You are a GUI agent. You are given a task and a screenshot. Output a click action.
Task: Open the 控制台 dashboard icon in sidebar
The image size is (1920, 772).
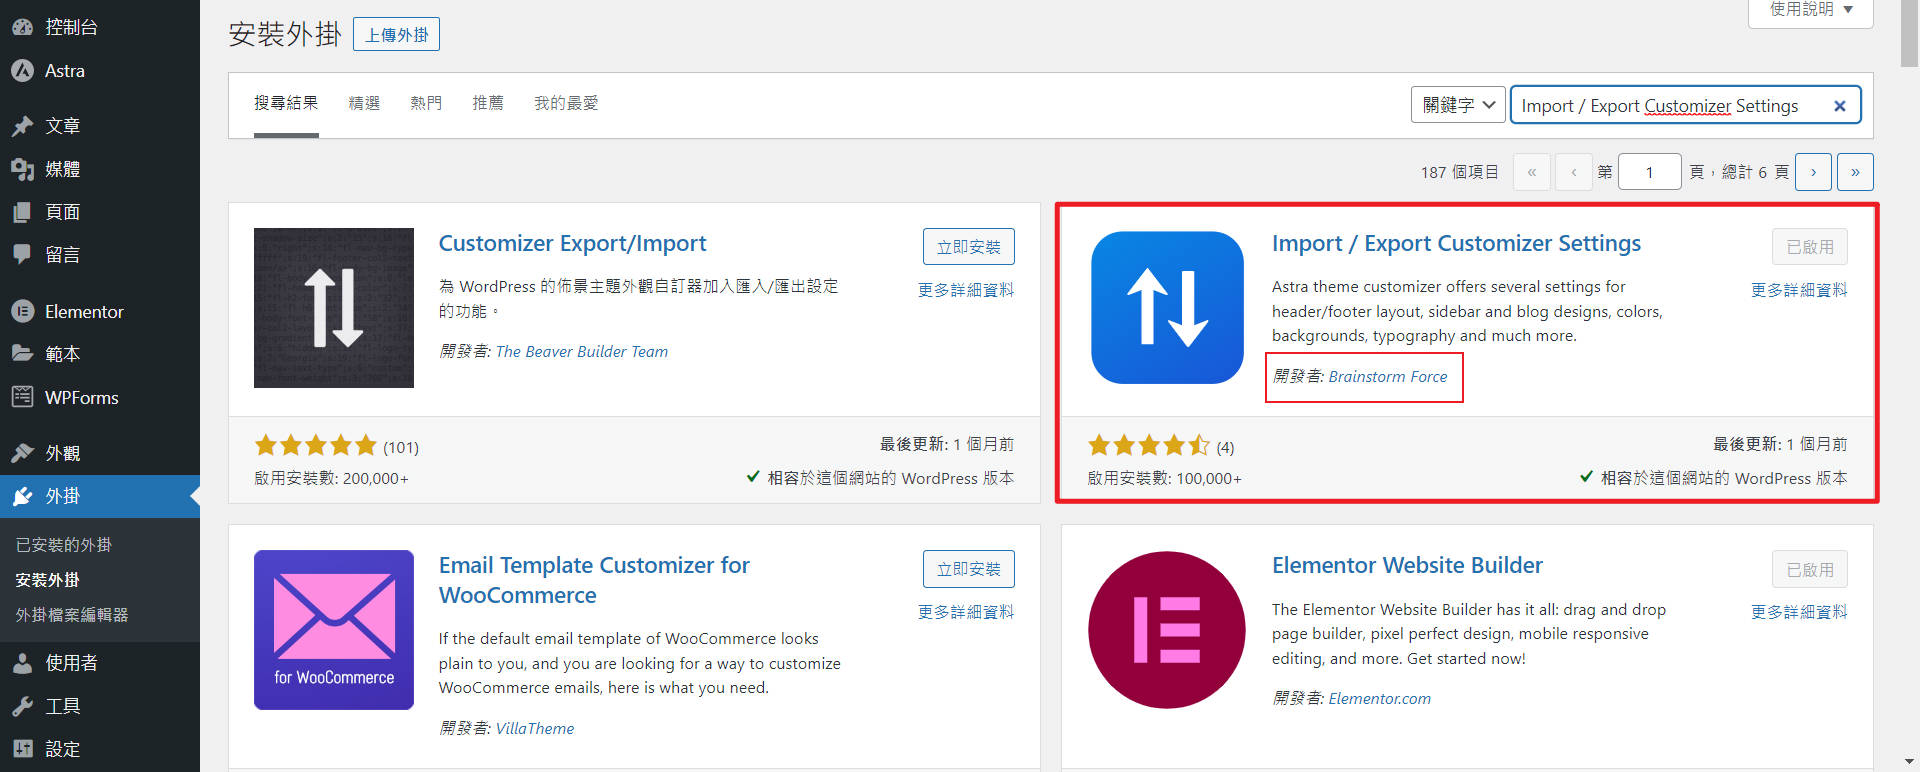coord(22,27)
